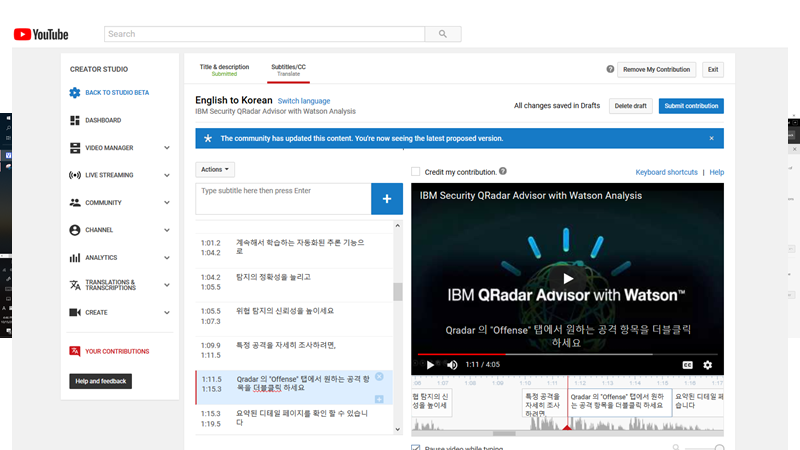Select the 1:15.3 subtitle line
The image size is (800, 450).
[x=294, y=418]
